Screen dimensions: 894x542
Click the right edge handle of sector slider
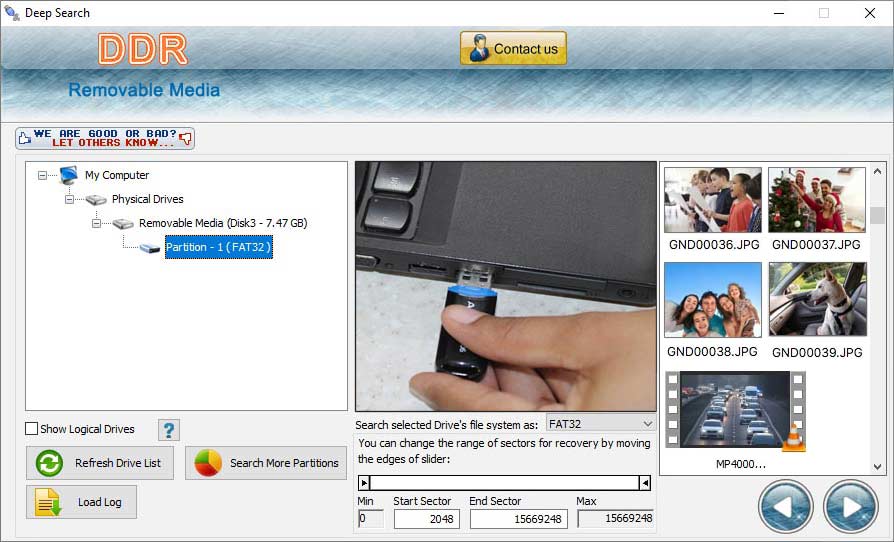645,483
